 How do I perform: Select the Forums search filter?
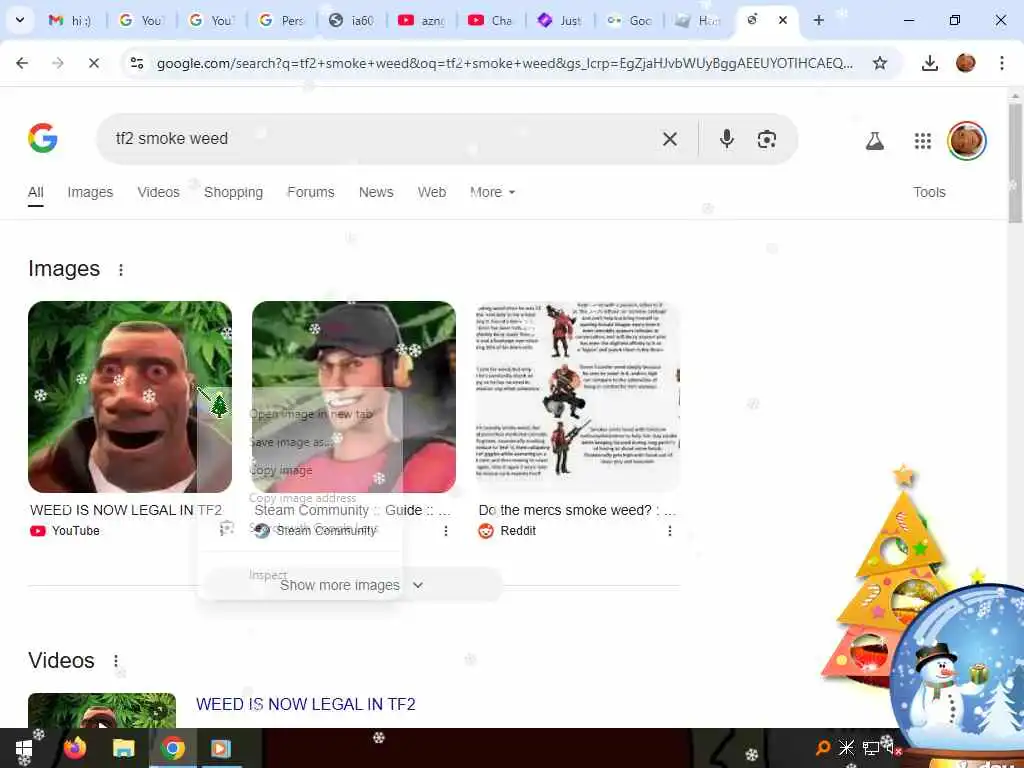311,192
